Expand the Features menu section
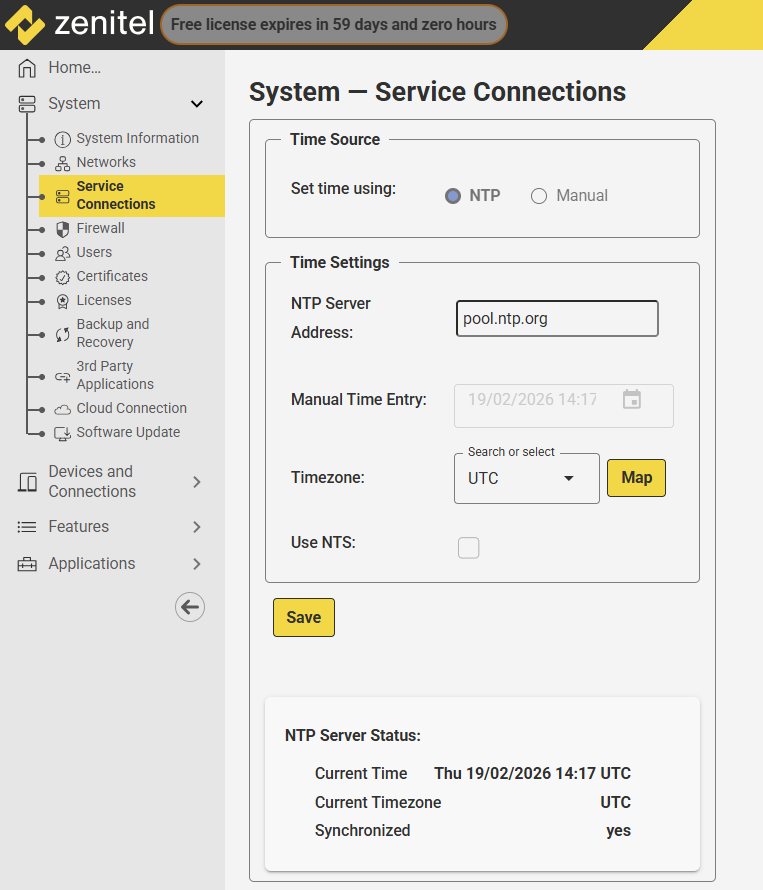The height and width of the screenshot is (890, 763). click(197, 527)
